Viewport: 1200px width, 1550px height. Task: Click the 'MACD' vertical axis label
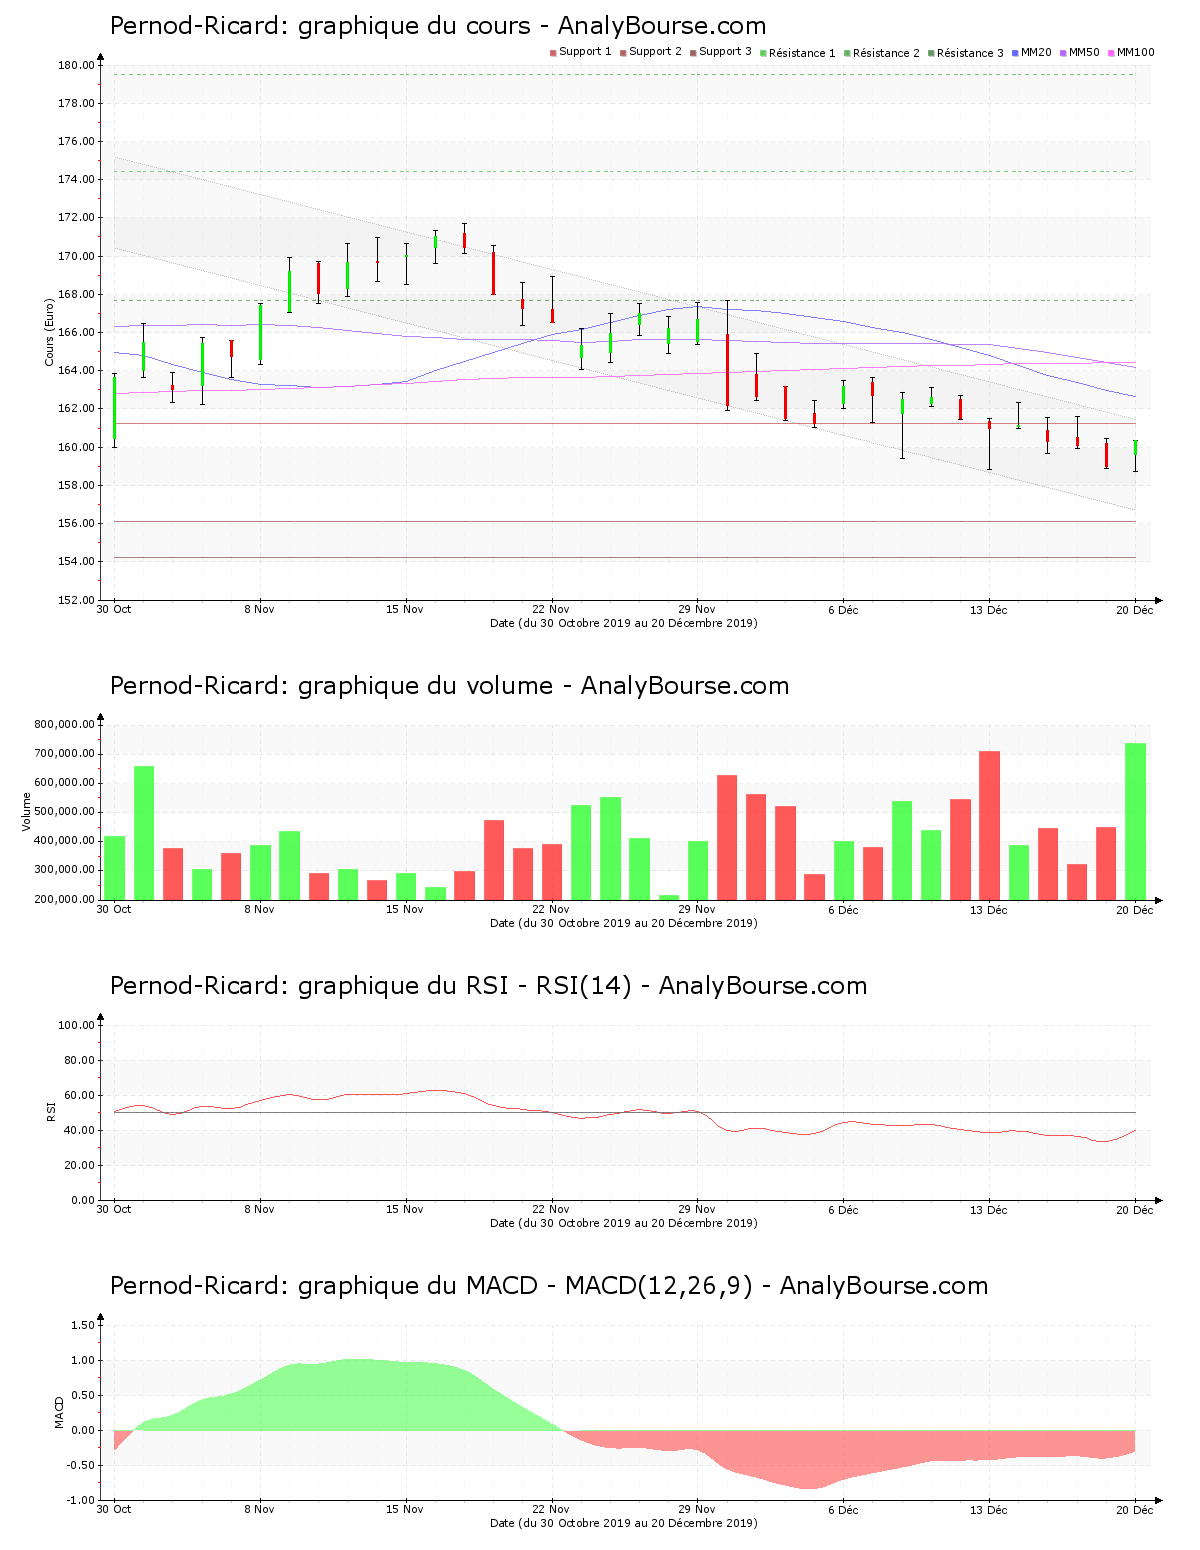(59, 1412)
